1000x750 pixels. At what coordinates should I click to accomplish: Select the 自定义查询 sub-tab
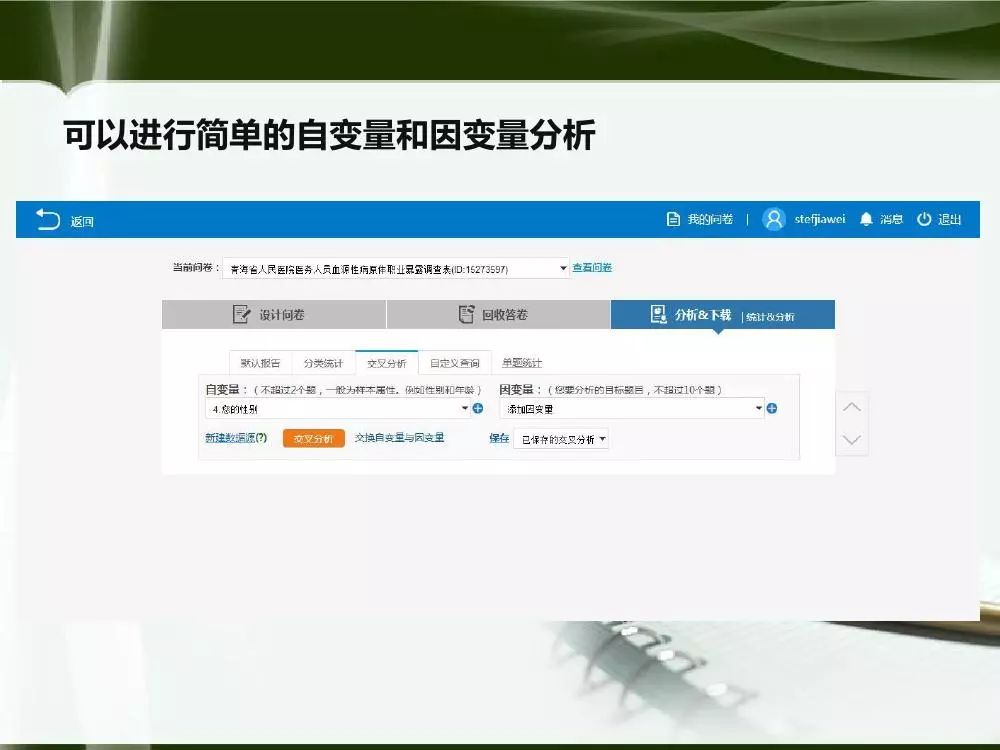pyautogui.click(x=455, y=363)
